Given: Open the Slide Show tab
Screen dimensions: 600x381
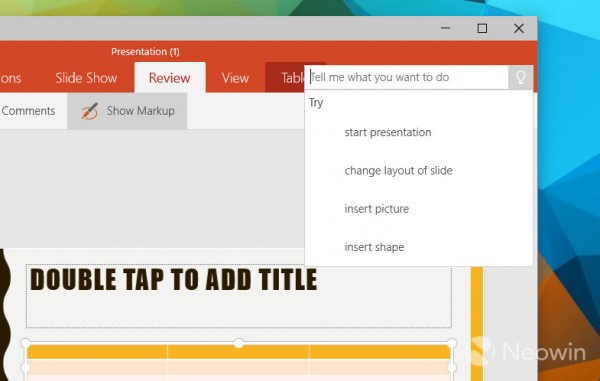Looking at the screenshot, I should 86,78.
